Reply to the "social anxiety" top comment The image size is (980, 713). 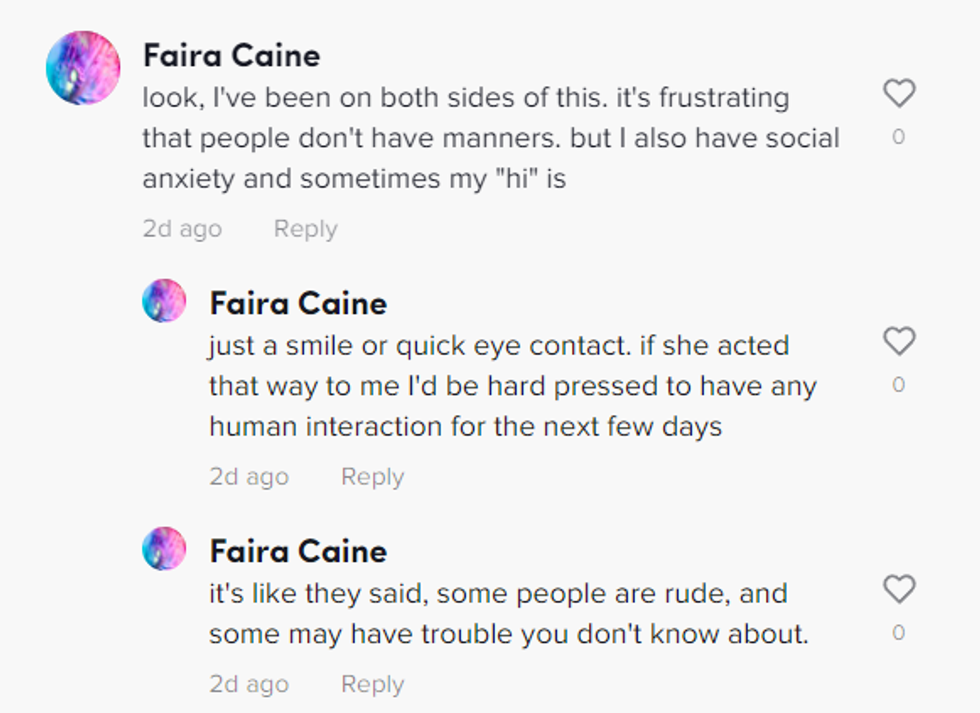tap(305, 229)
